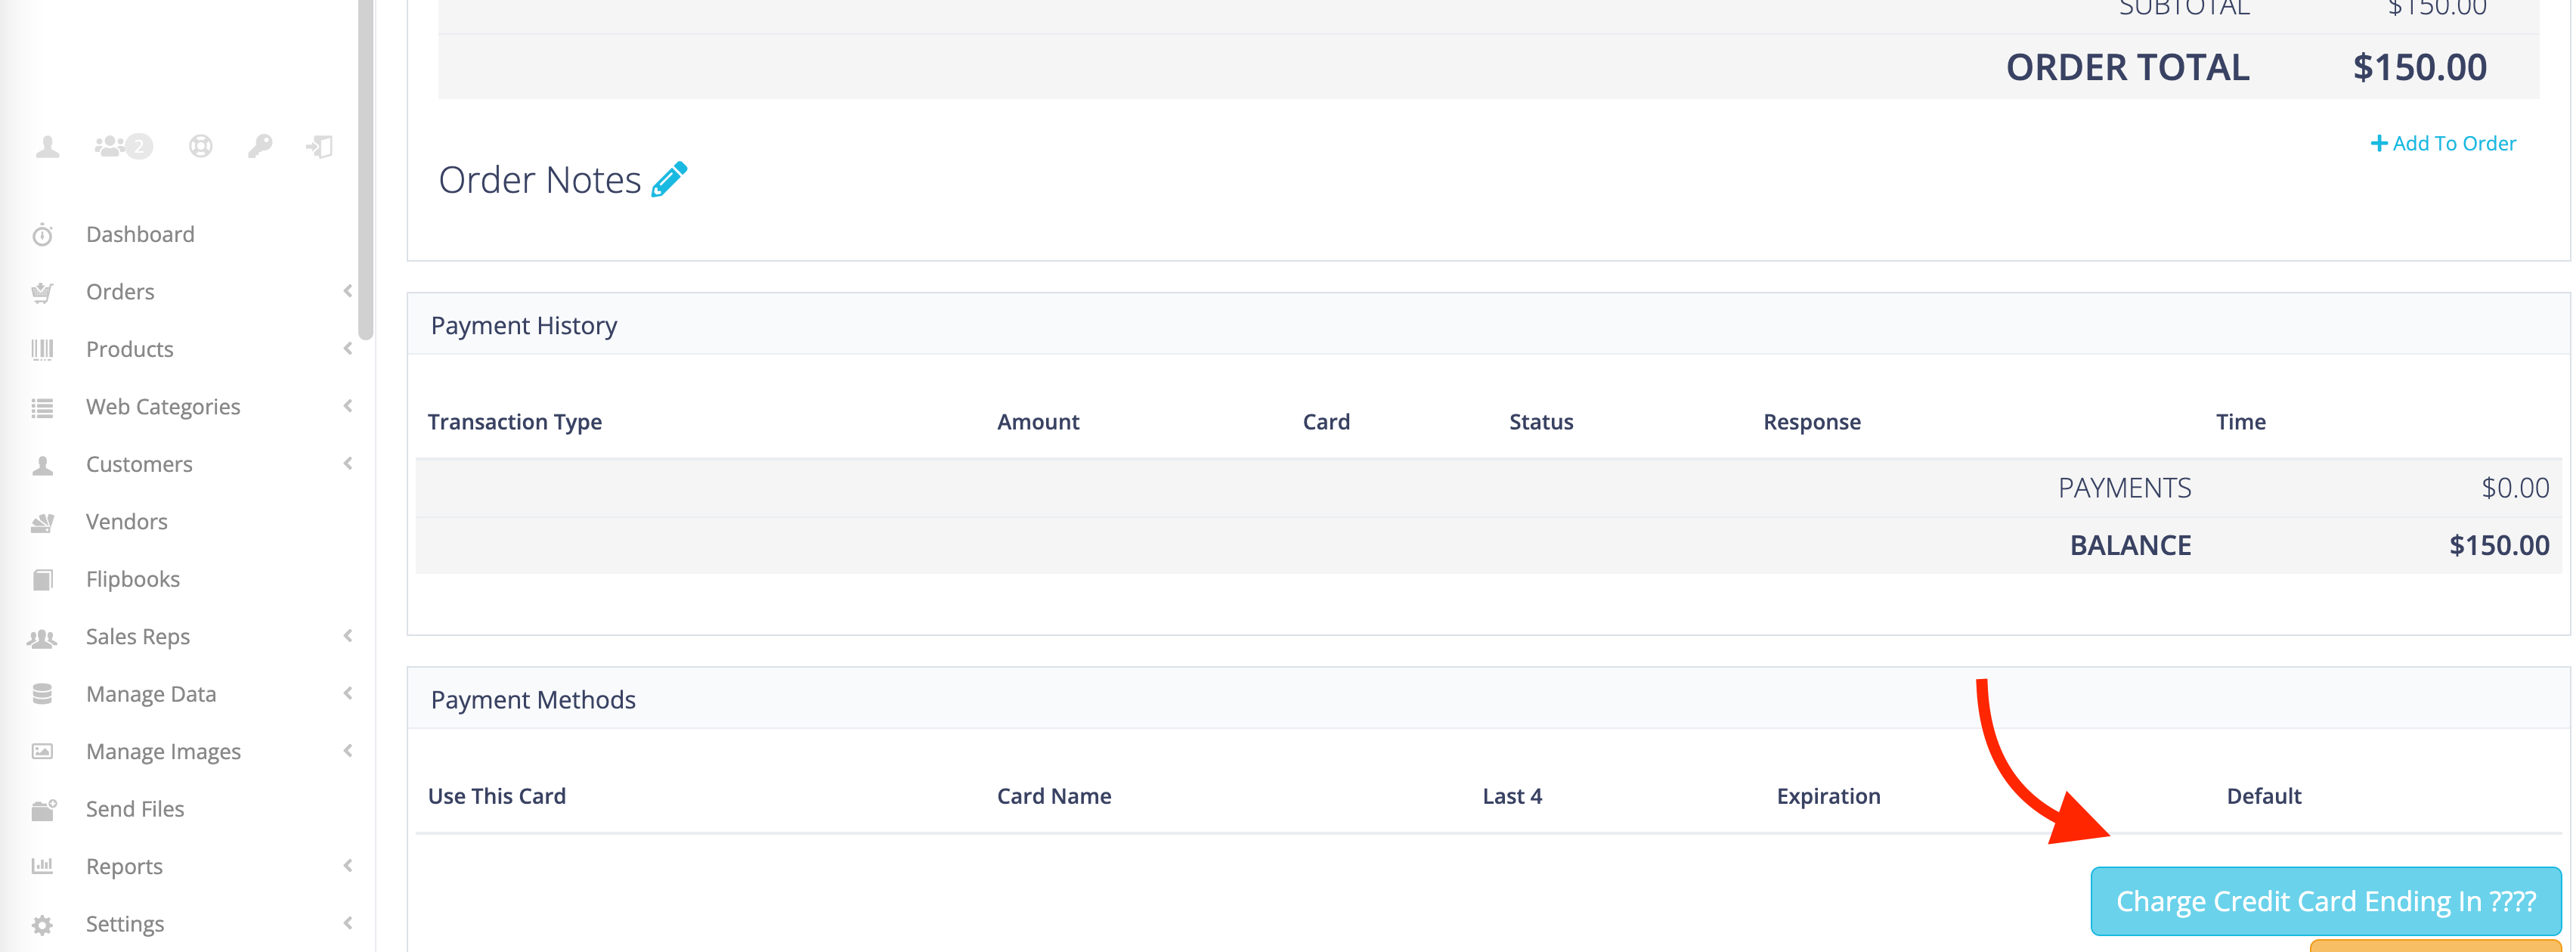The width and height of the screenshot is (2576, 952).
Task: Click the Manage Data database icon
Action: coord(42,694)
